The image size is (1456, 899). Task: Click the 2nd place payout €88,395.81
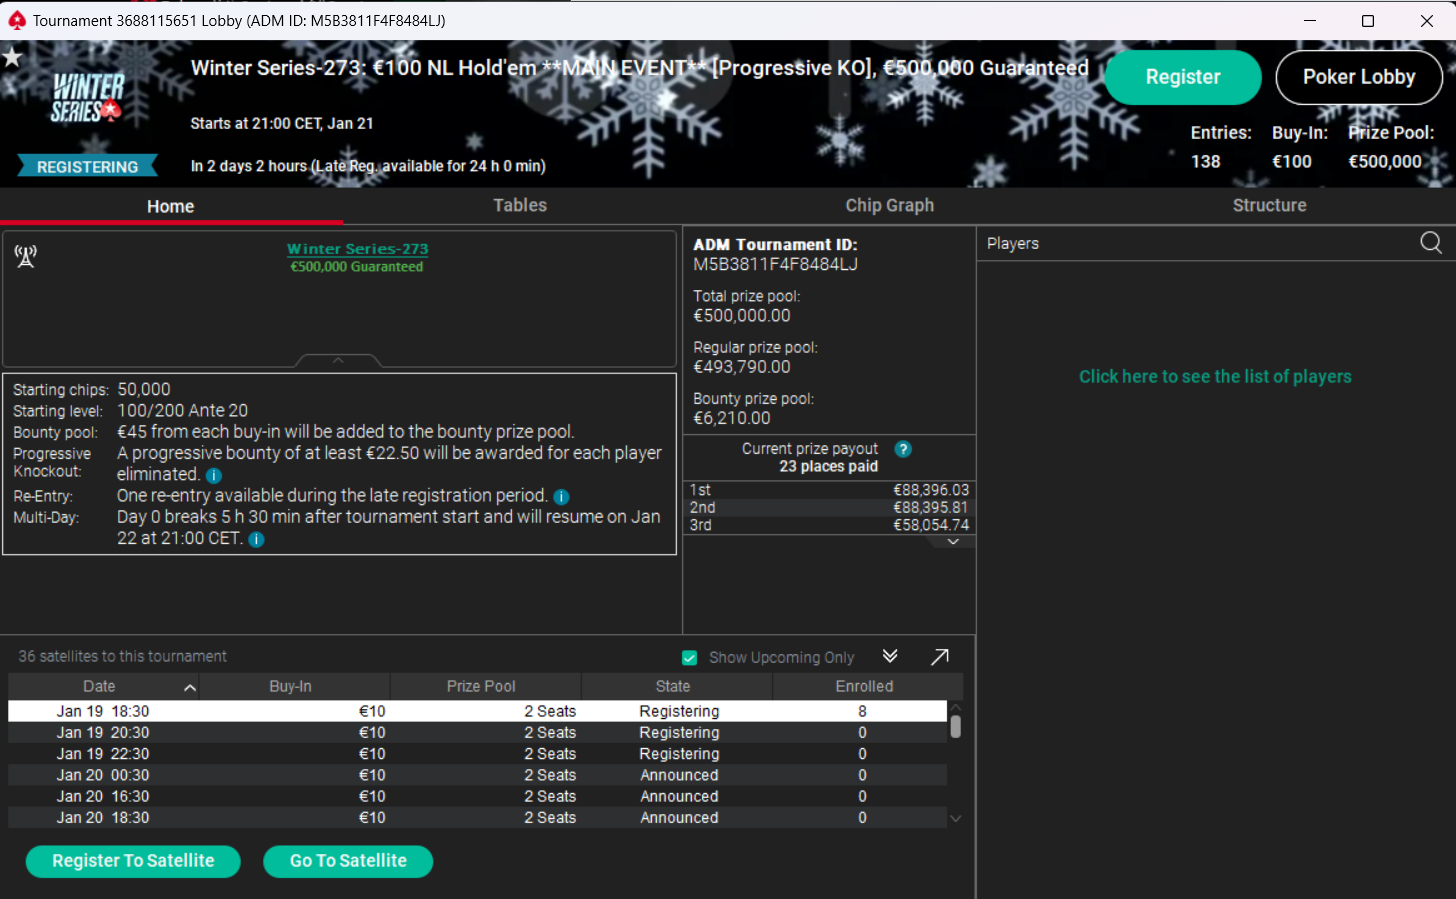click(x=931, y=508)
